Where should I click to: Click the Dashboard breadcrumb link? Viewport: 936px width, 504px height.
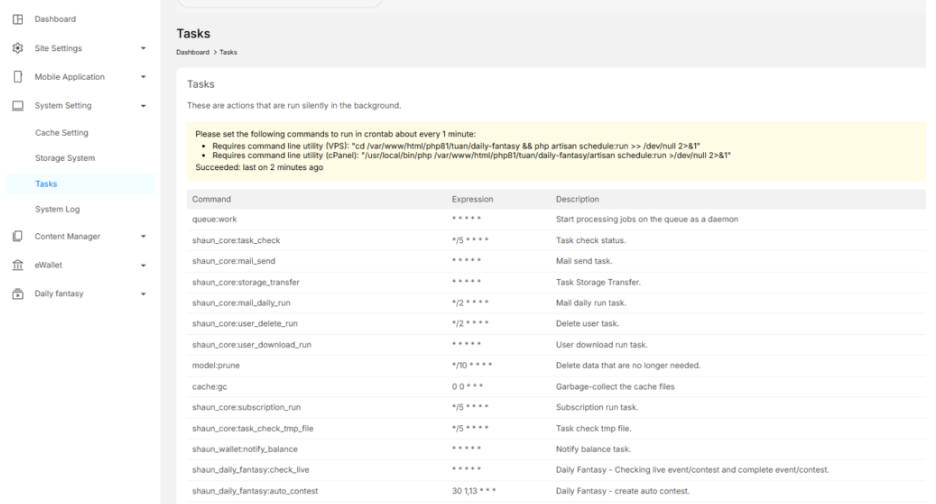point(192,52)
